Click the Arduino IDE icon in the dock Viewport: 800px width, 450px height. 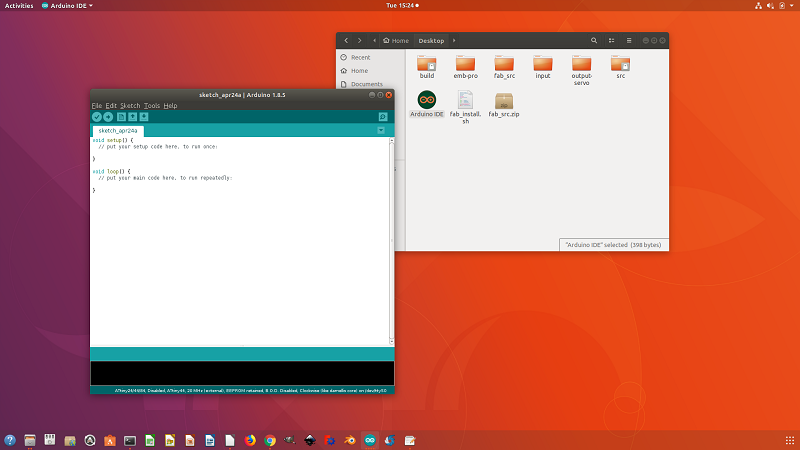370,440
